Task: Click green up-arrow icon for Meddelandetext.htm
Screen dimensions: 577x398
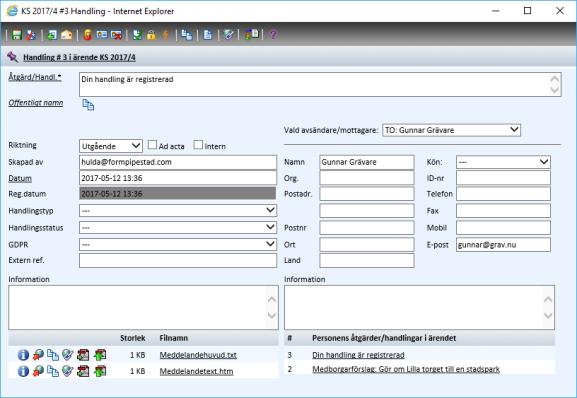Action: [100, 371]
